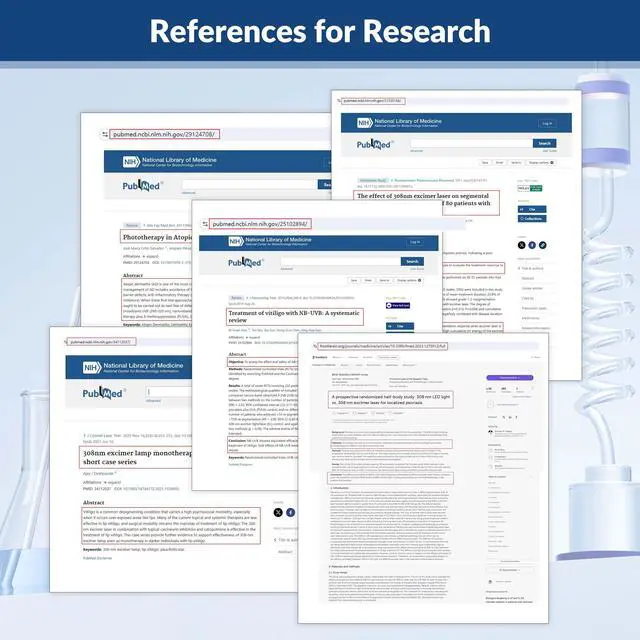Click the X share icon on the excimer laser page
Screen dimensions: 640x640
pyautogui.click(x=521, y=244)
